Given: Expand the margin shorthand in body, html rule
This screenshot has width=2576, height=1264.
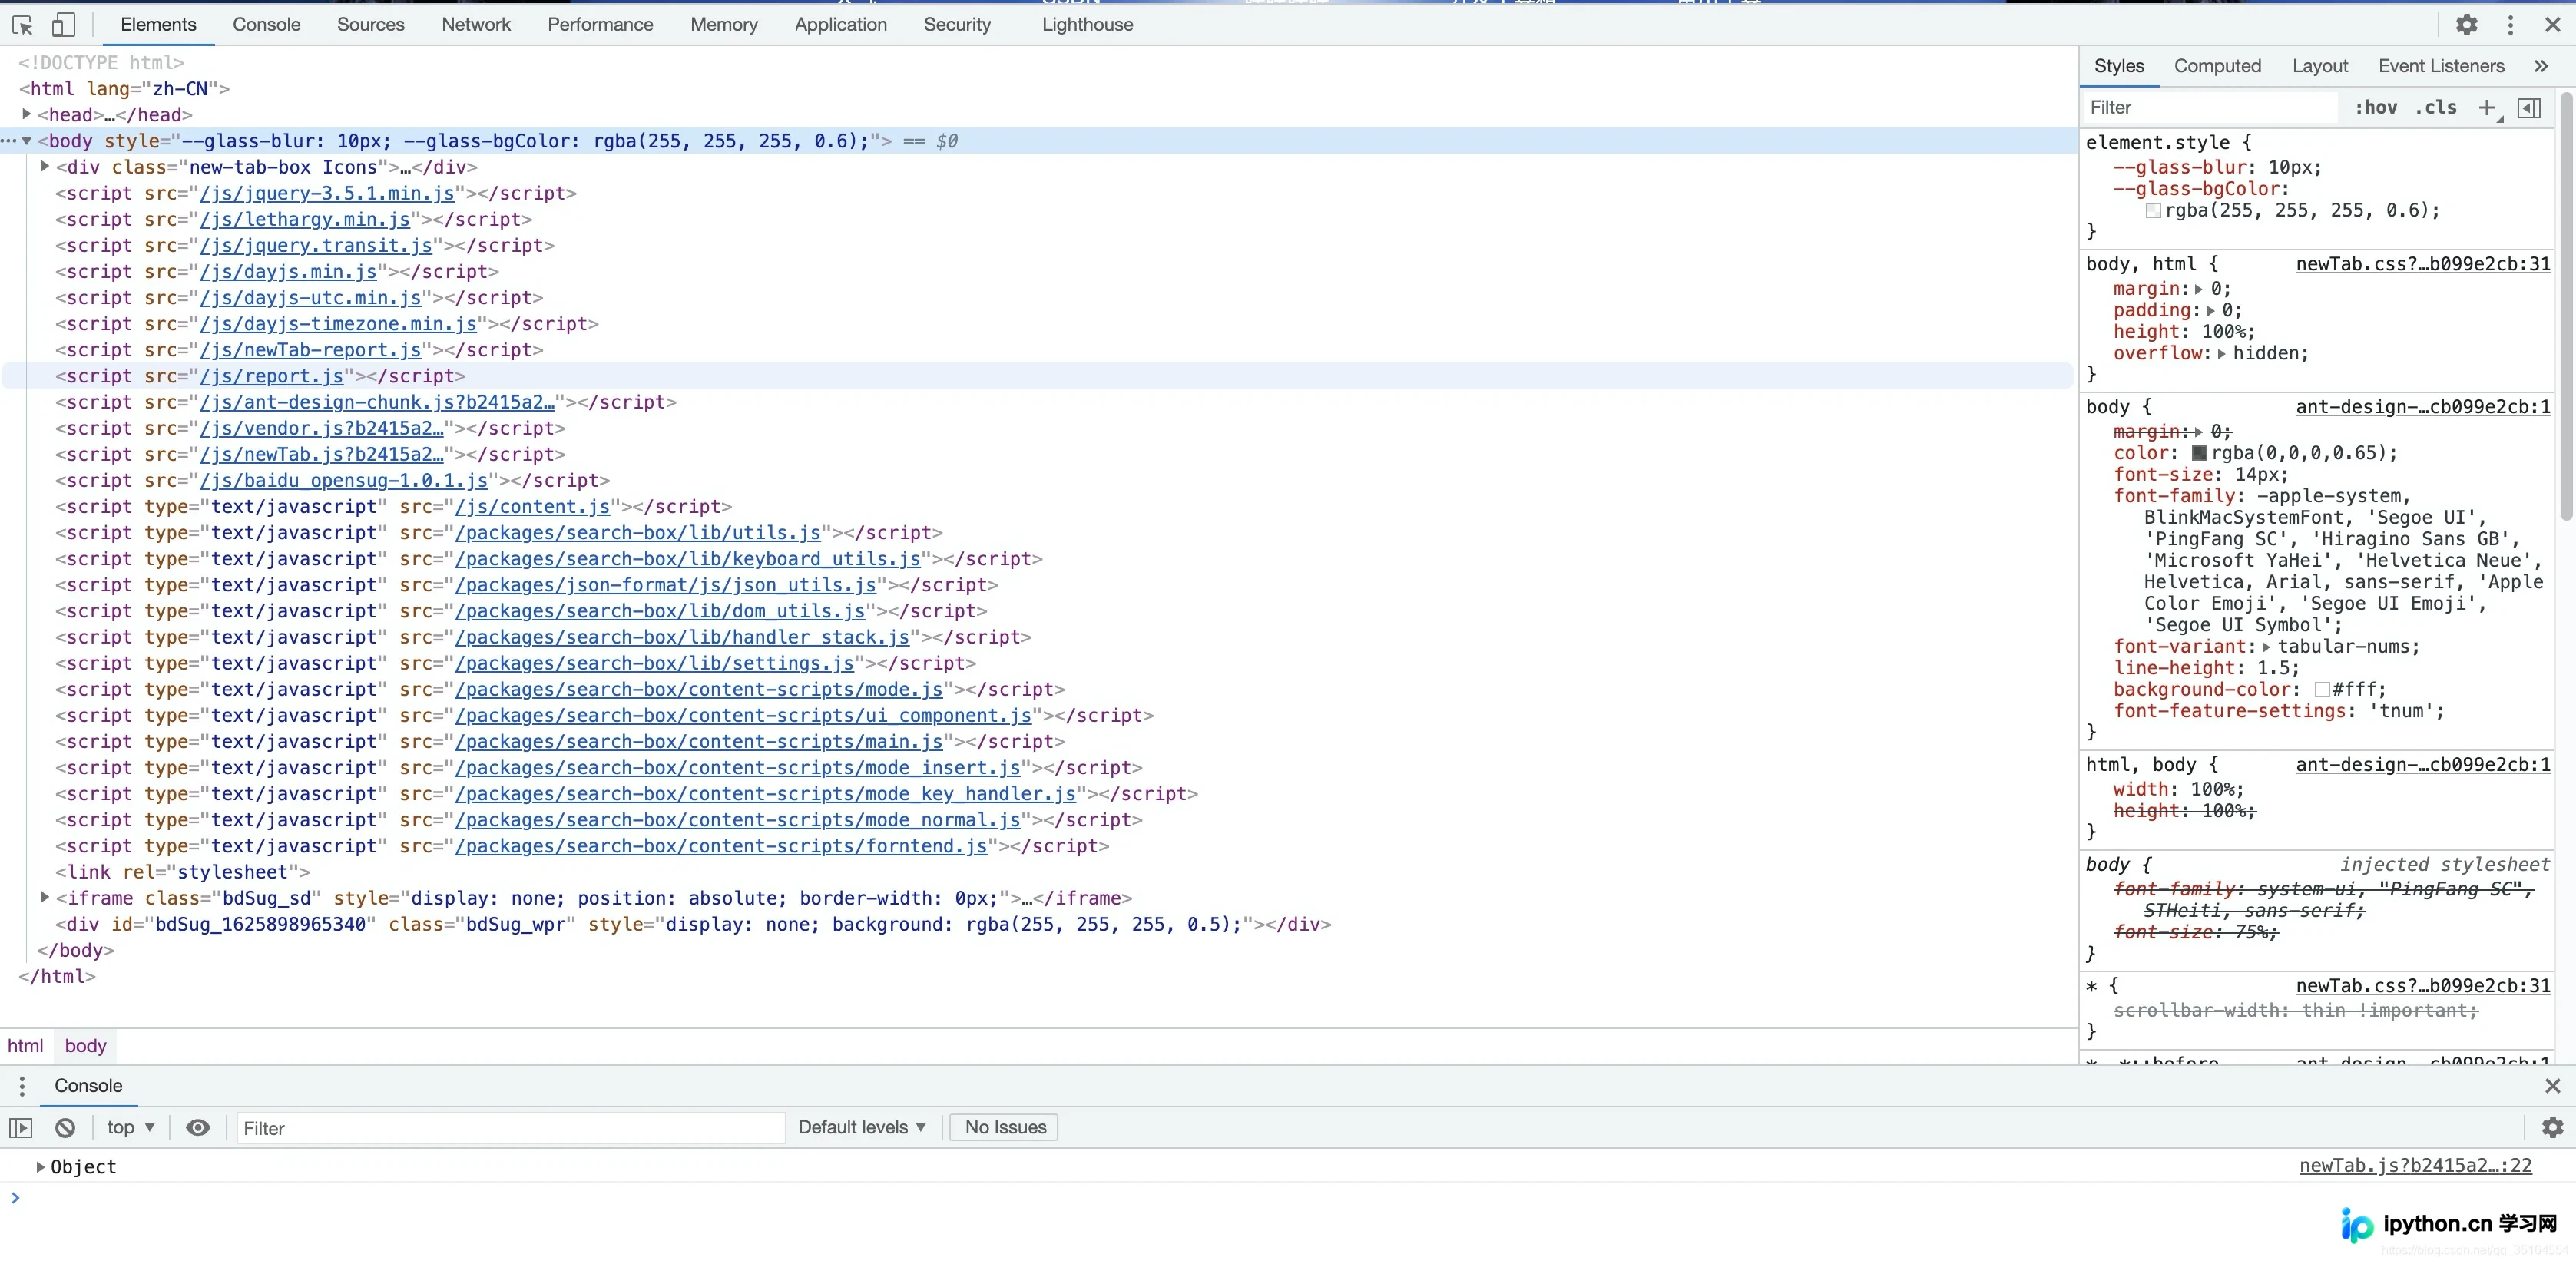Looking at the screenshot, I should 2199,289.
